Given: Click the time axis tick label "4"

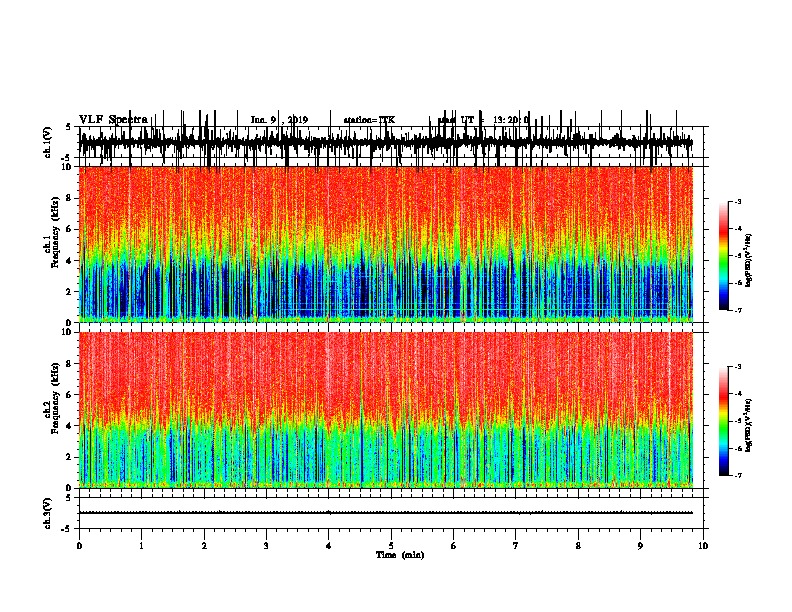Looking at the screenshot, I should 328,546.
